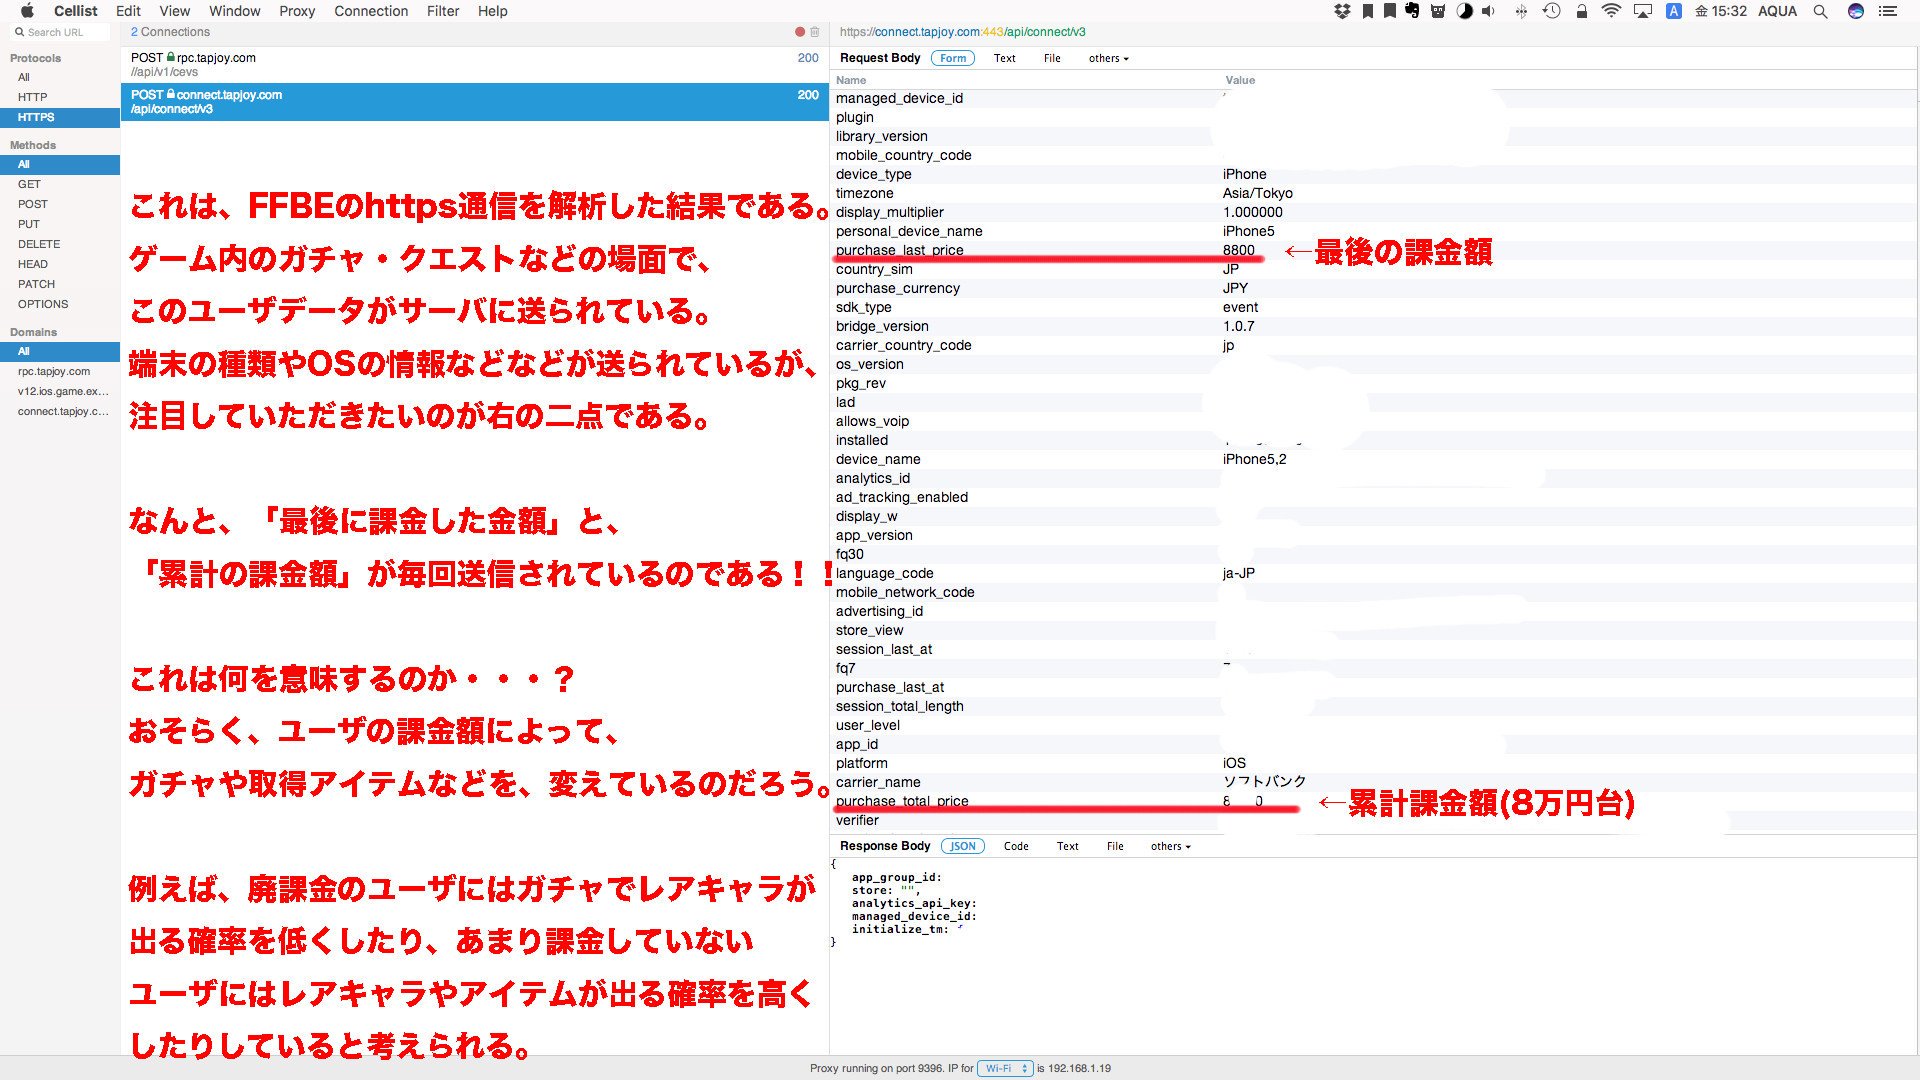Click the cat-face menu bar icon
The height and width of the screenshot is (1080, 1920).
click(x=1438, y=11)
